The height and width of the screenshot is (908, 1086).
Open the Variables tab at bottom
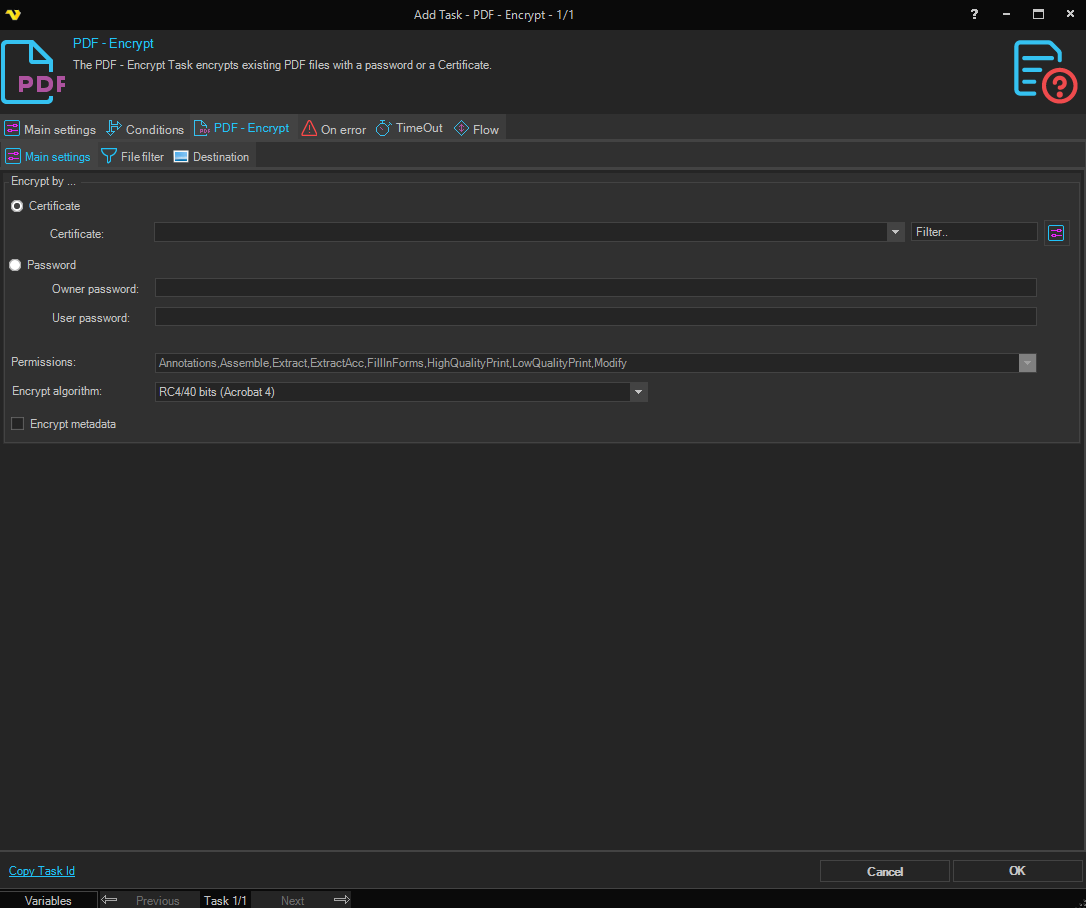[x=48, y=900]
